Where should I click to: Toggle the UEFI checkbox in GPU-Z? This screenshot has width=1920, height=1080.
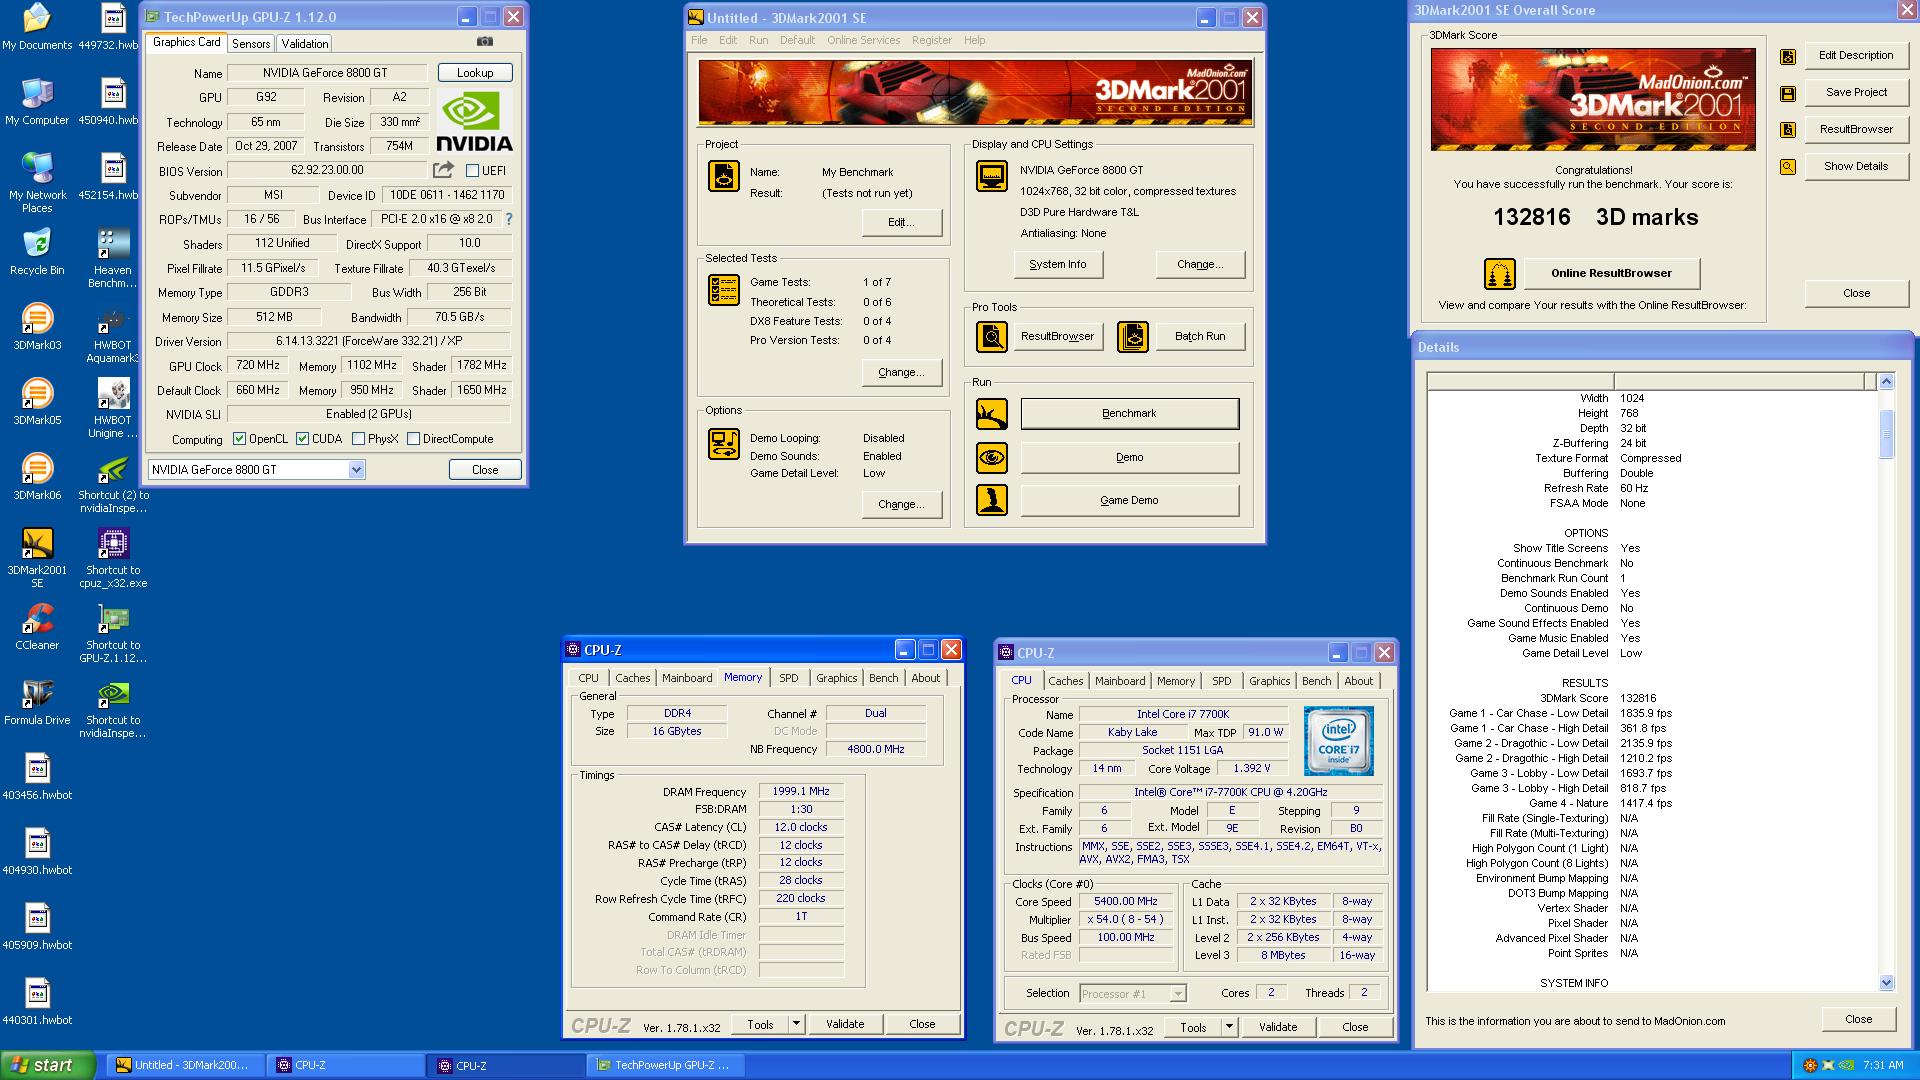pos(472,171)
